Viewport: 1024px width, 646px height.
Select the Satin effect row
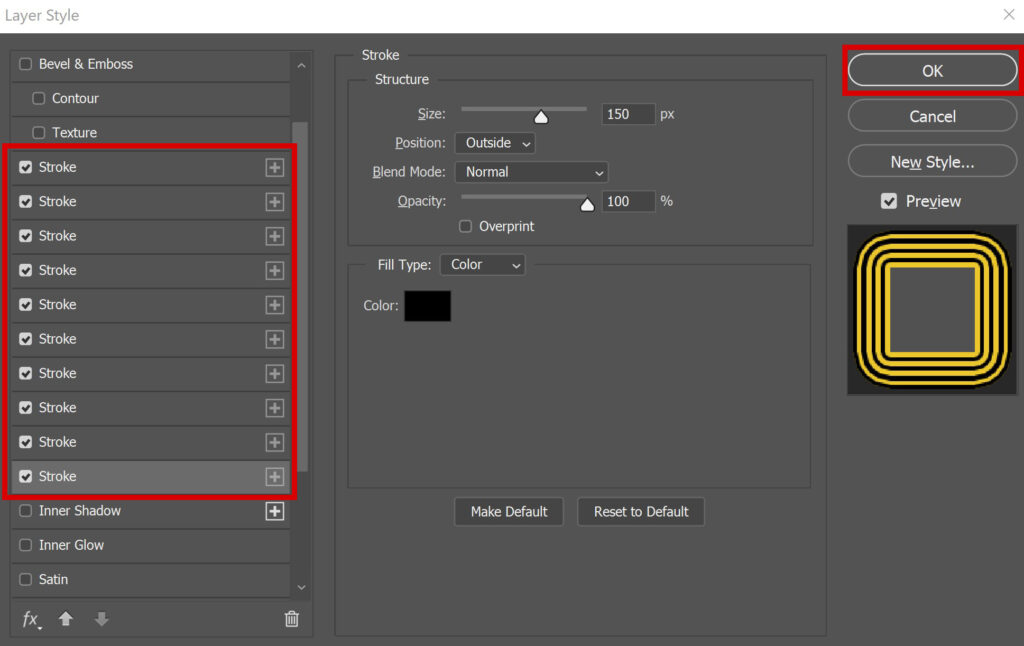pyautogui.click(x=151, y=579)
